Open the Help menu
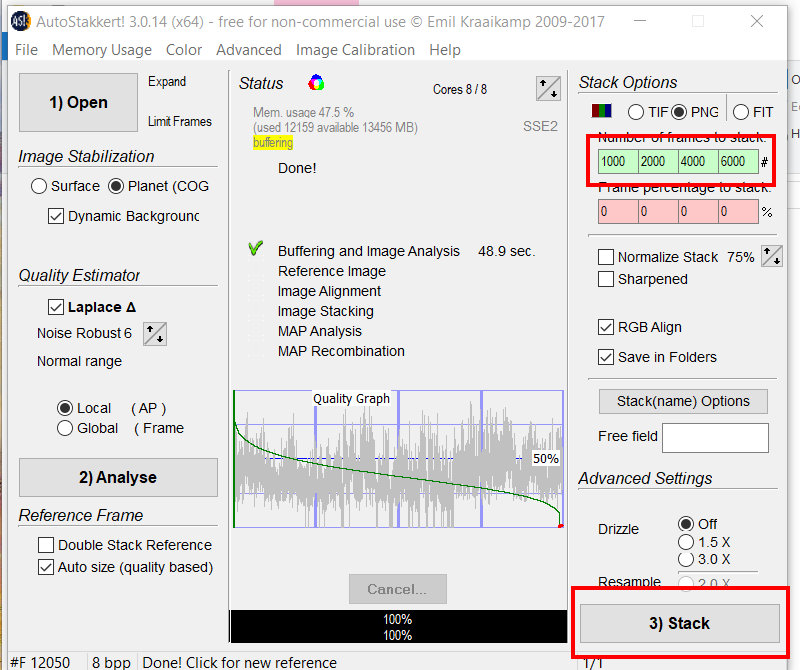Image resolution: width=800 pixels, height=670 pixels. click(x=444, y=50)
